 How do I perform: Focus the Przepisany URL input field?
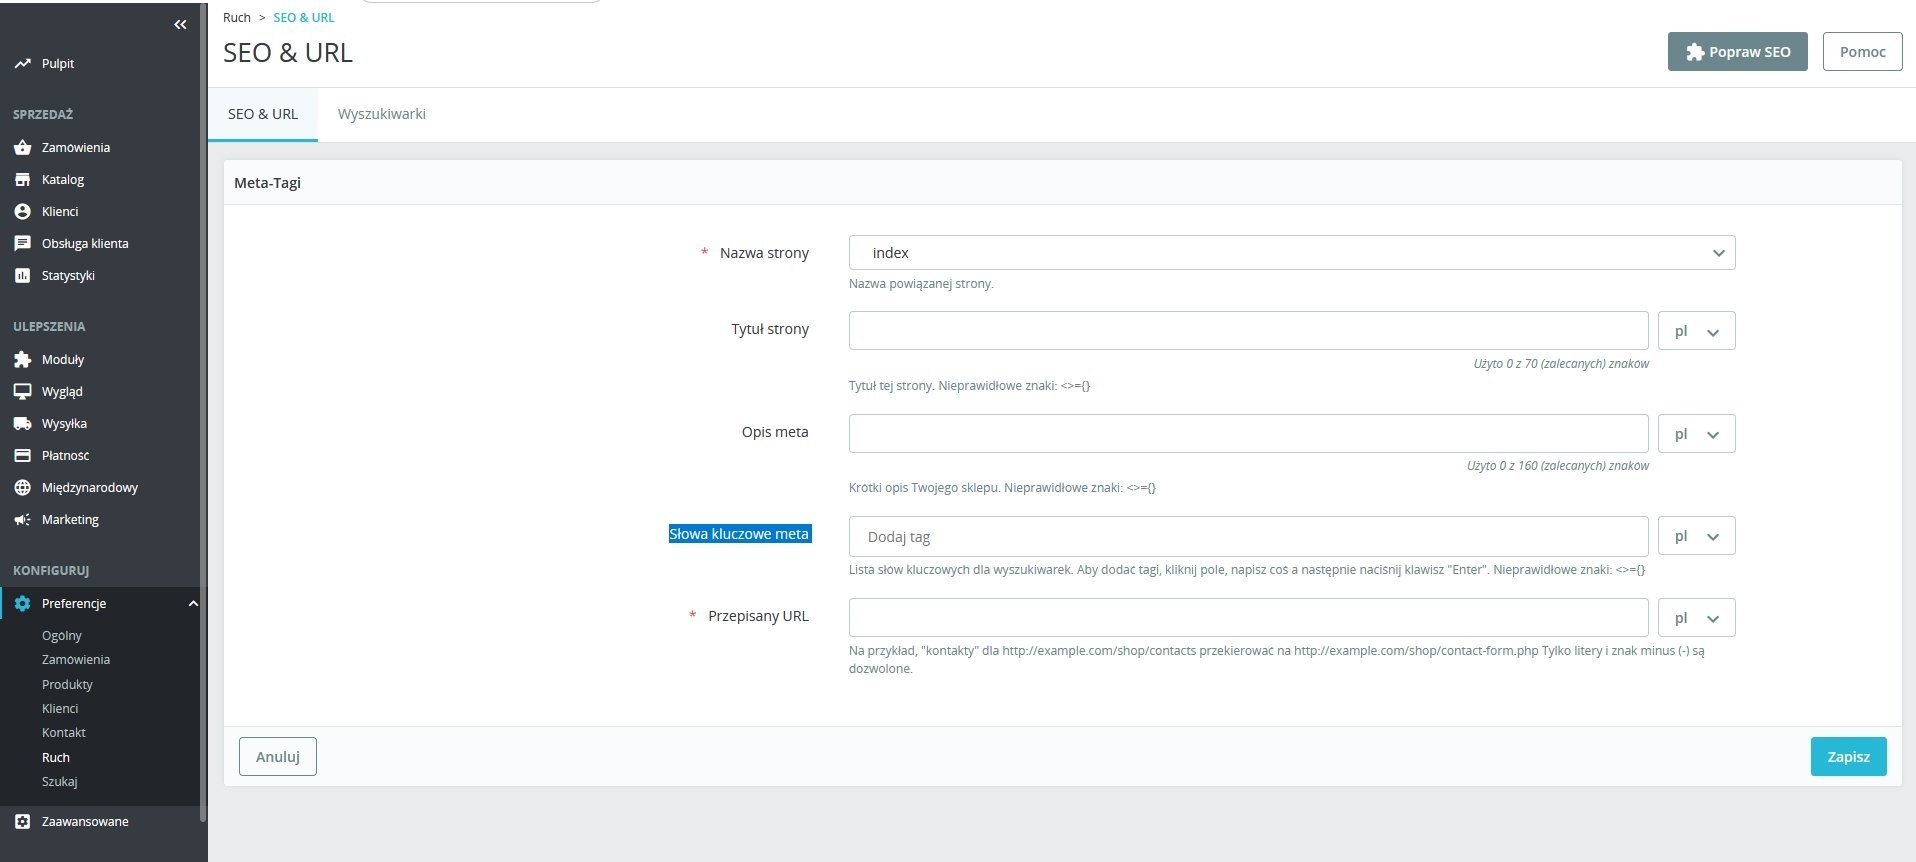[x=1248, y=617]
